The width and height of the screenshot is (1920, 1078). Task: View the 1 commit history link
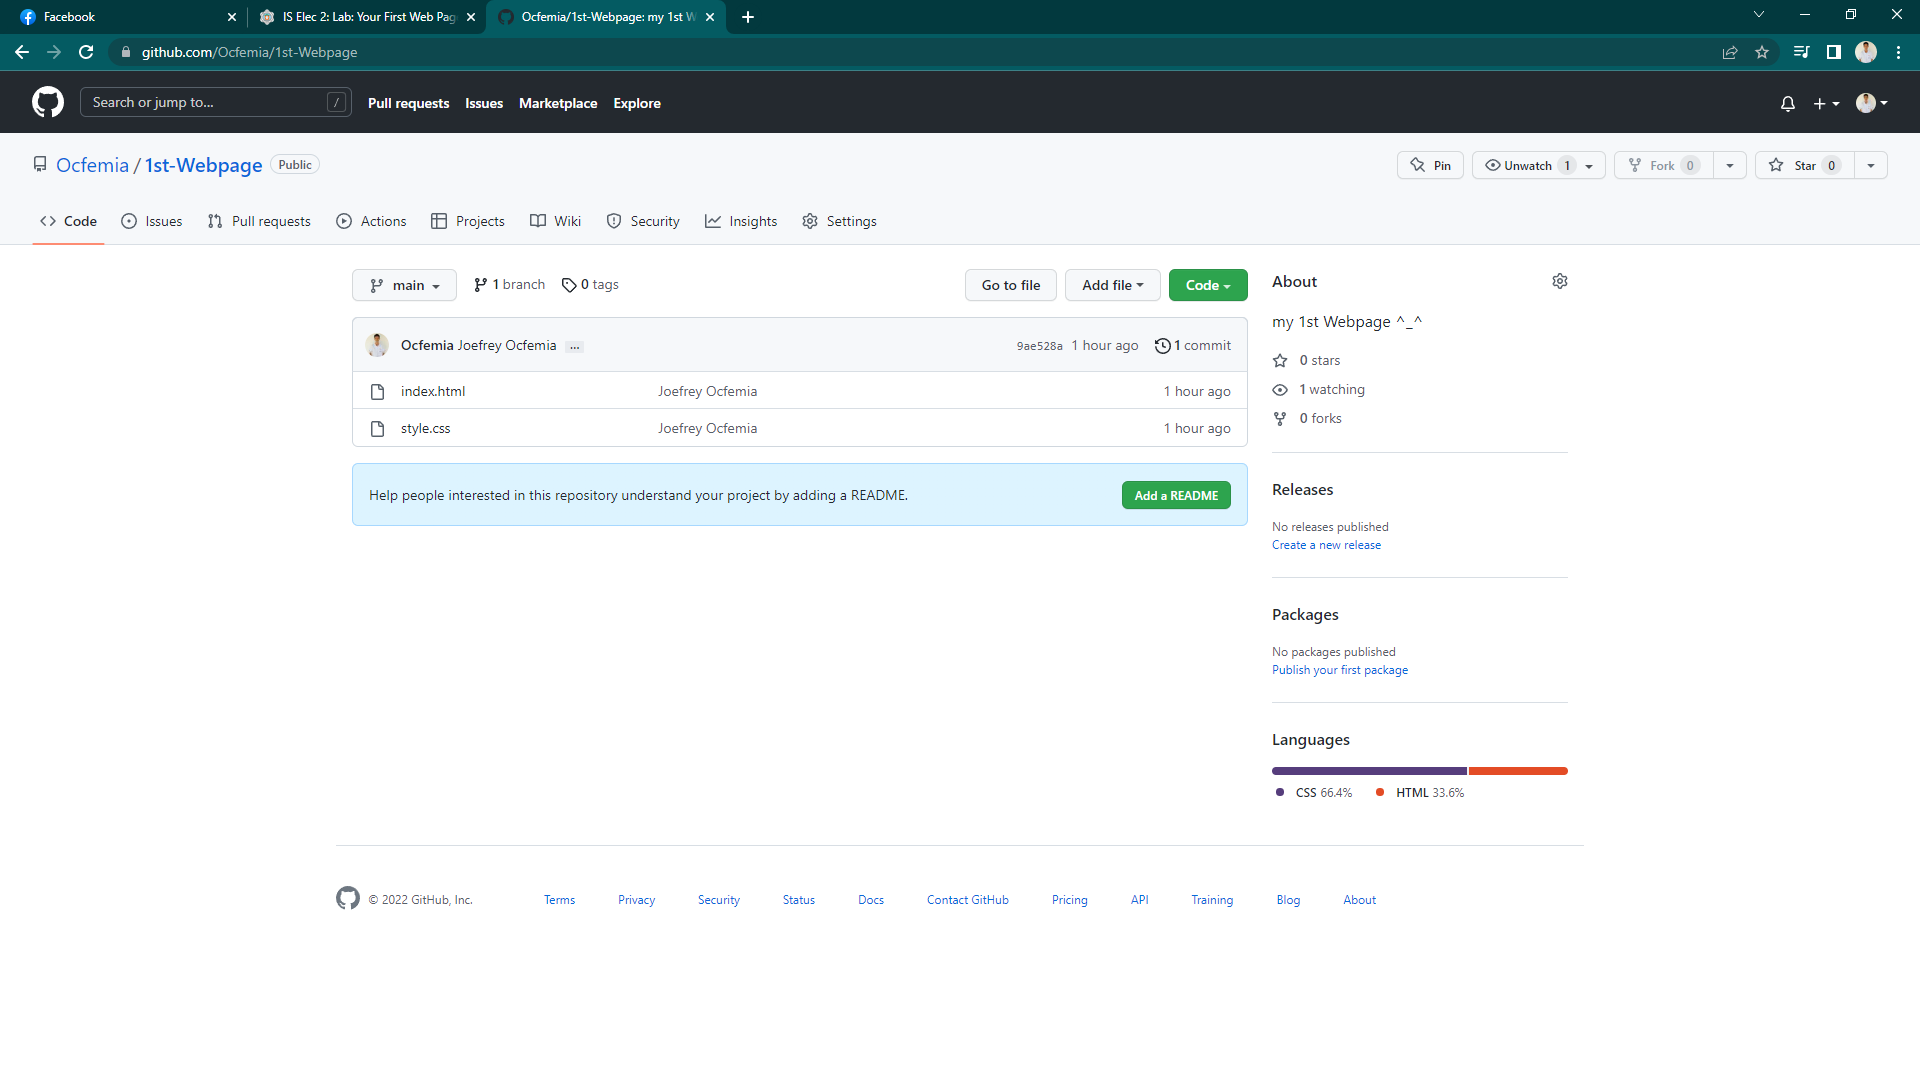[x=1193, y=345]
